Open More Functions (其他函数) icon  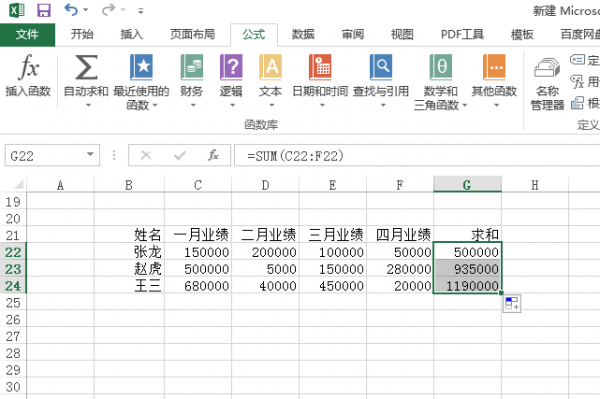(x=494, y=67)
